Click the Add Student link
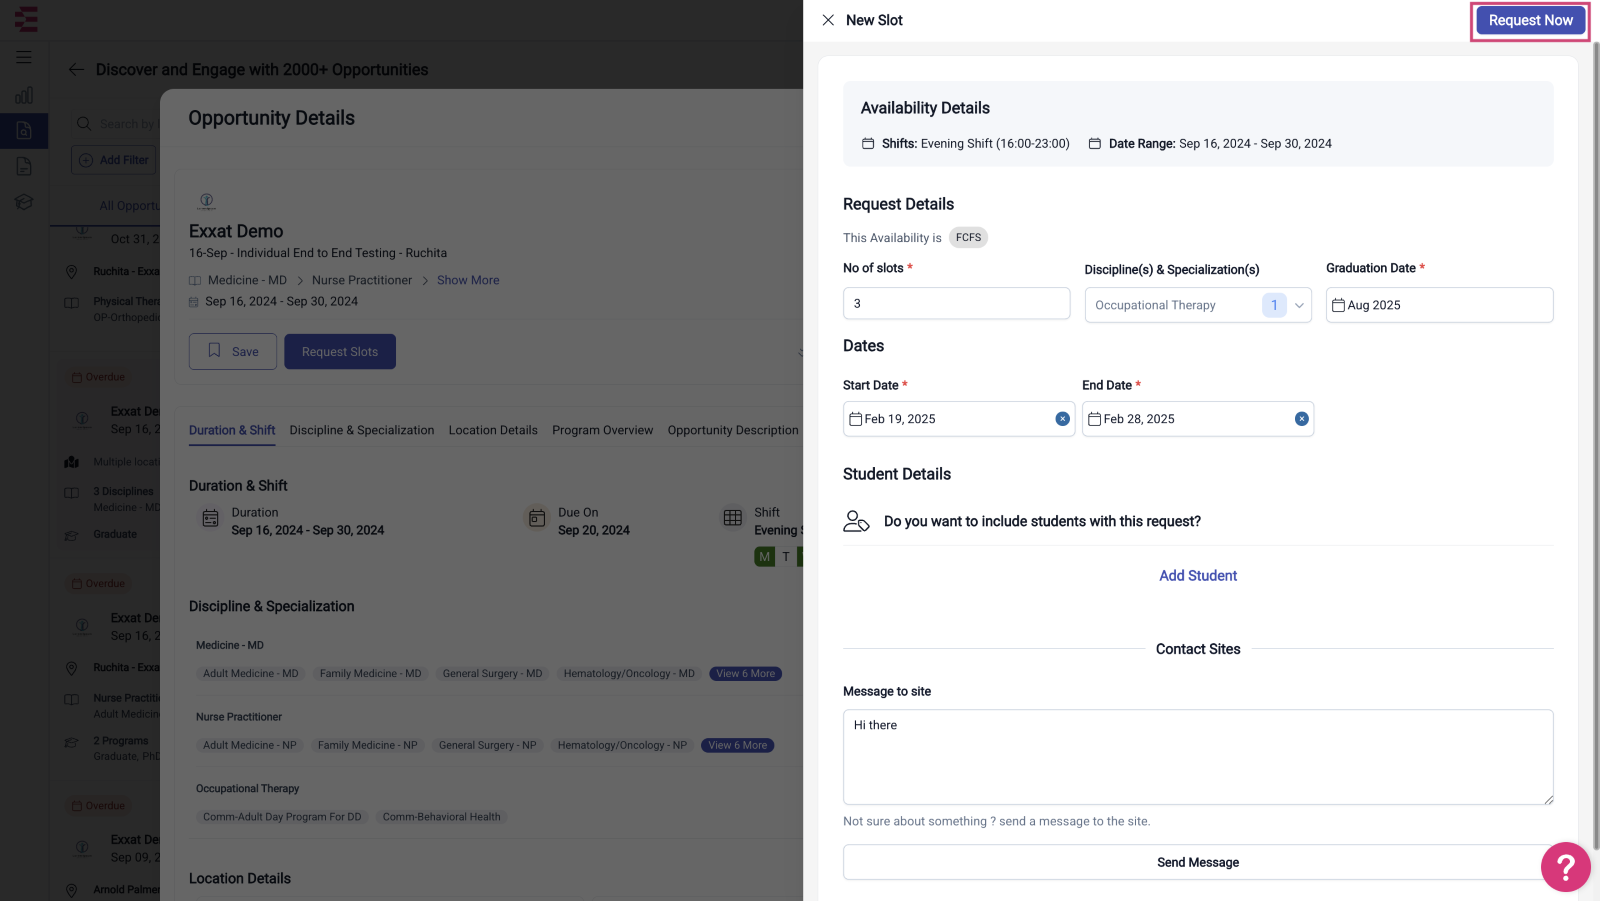Viewport: 1600px width, 901px height. [x=1198, y=576]
